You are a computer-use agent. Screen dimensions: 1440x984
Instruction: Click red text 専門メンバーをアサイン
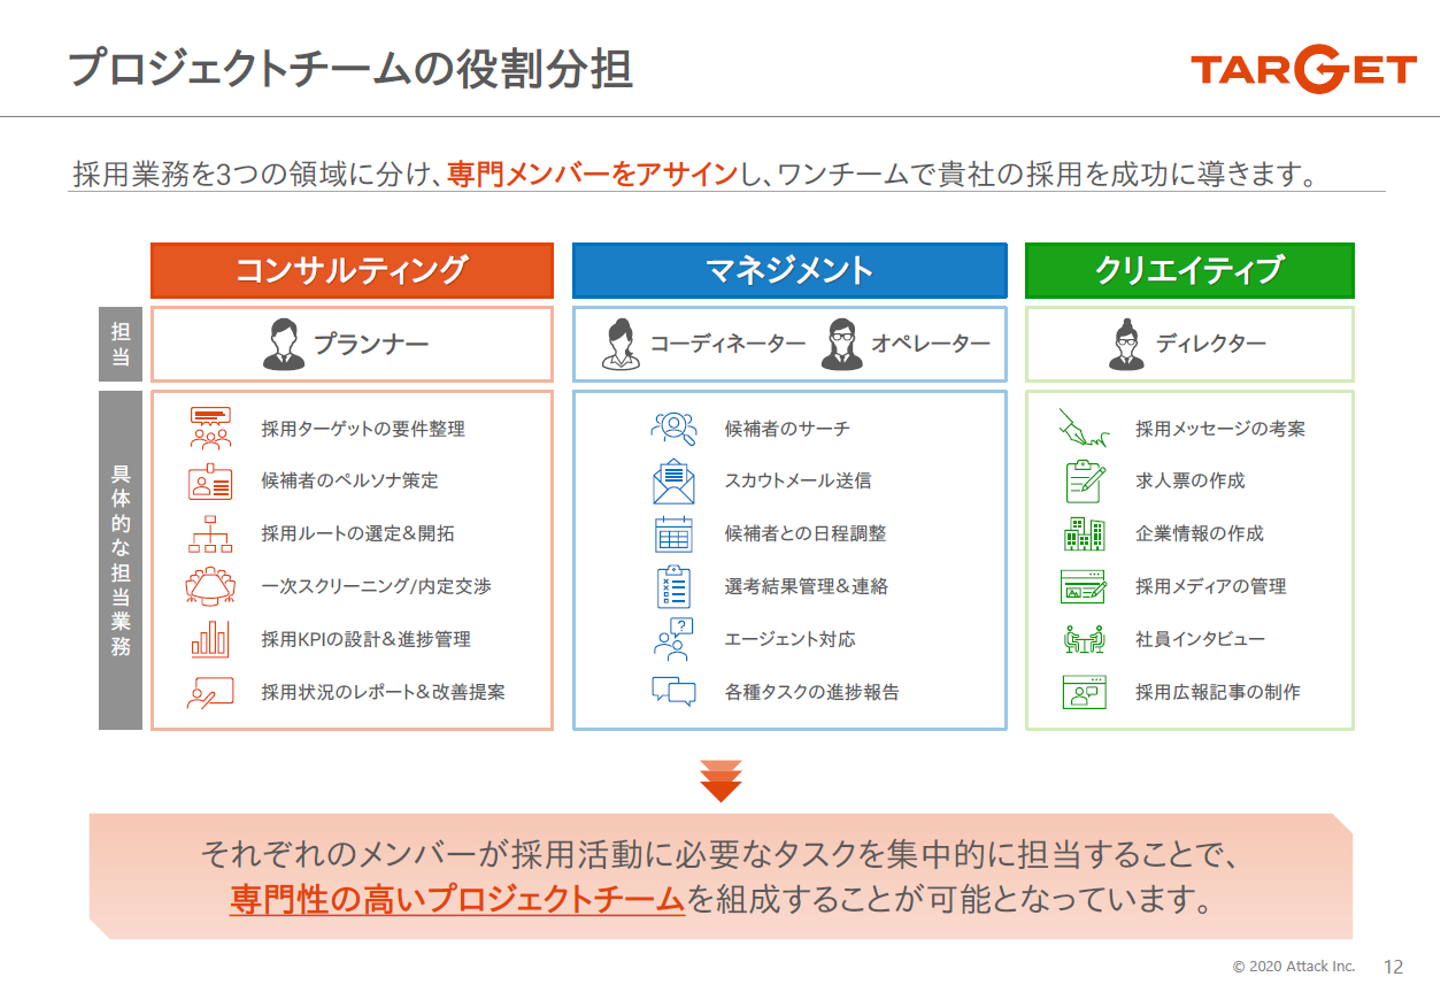tap(592, 174)
